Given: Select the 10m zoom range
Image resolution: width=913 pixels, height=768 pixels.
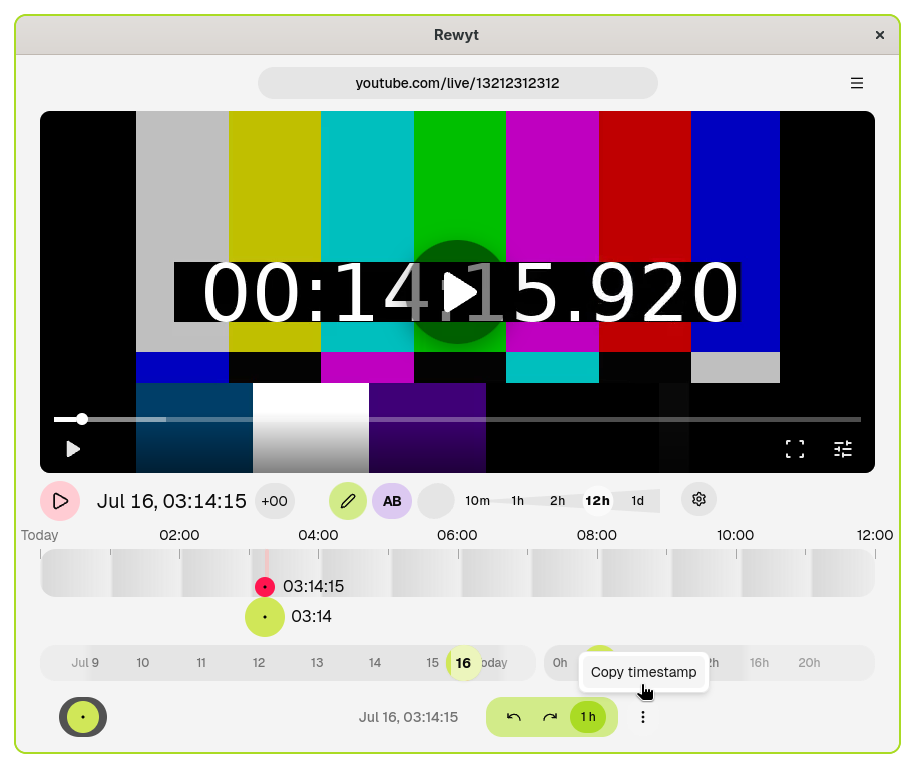Looking at the screenshot, I should [x=477, y=501].
